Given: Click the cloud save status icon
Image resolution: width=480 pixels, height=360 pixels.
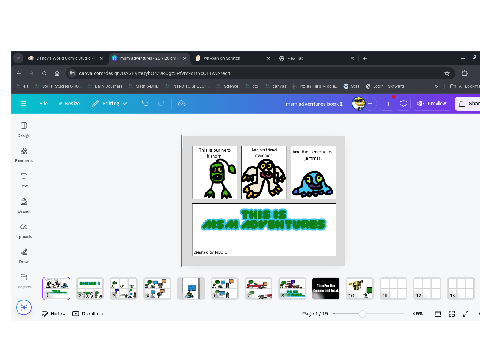Looking at the screenshot, I should coord(182,104).
